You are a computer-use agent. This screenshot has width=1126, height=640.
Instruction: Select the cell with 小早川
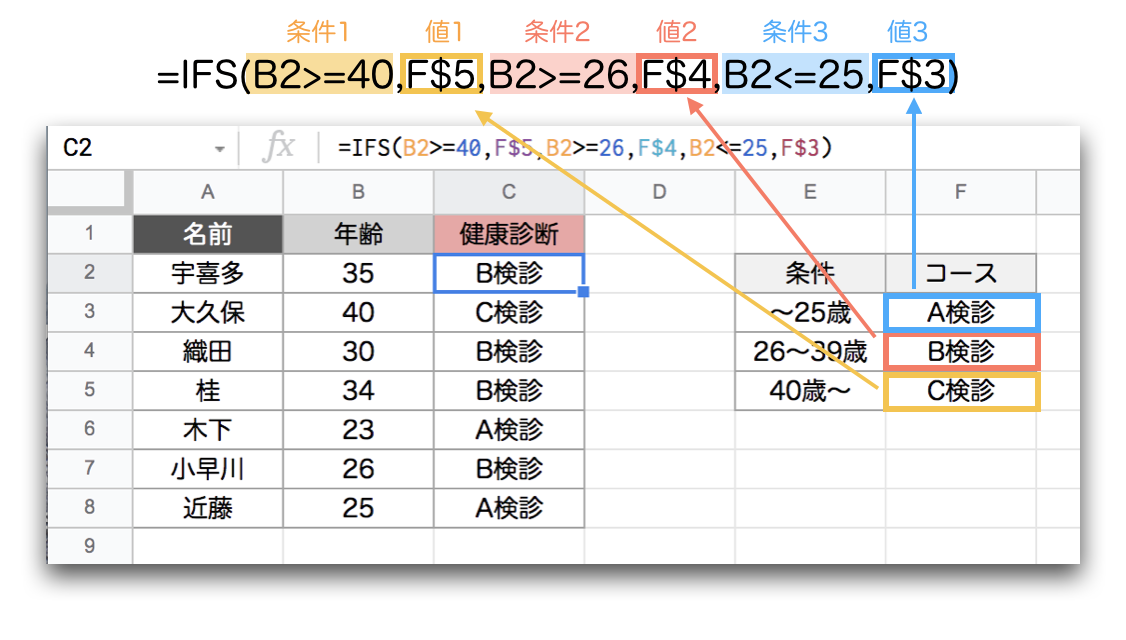pyautogui.click(x=208, y=468)
